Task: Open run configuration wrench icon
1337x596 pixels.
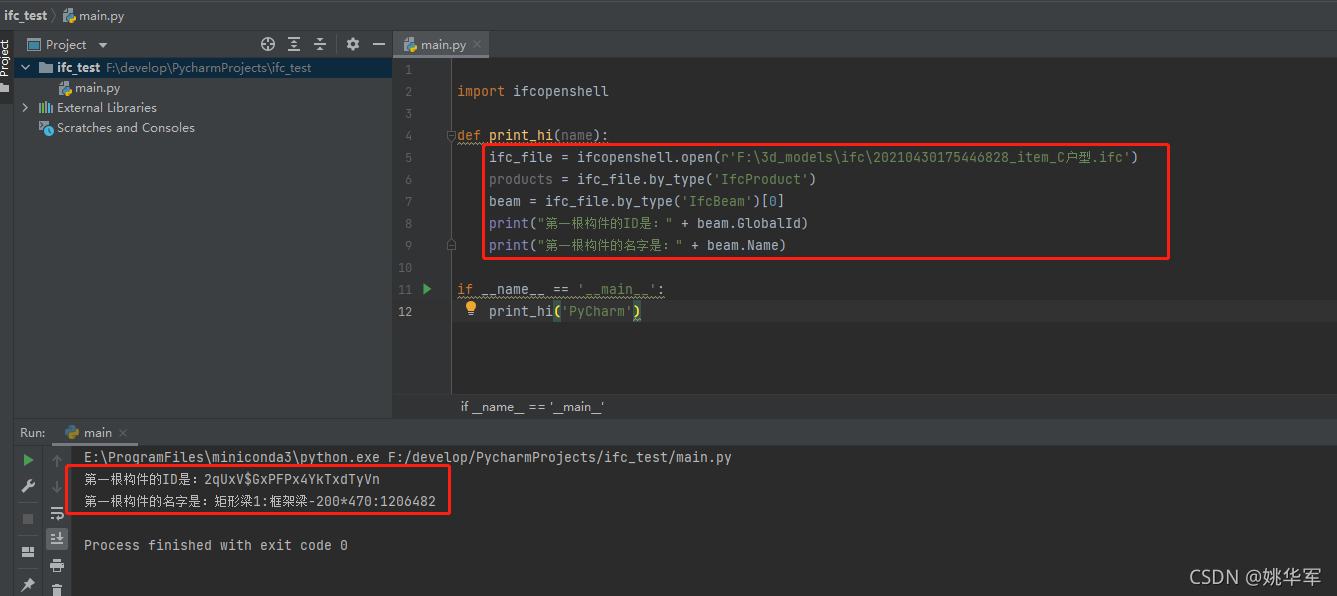Action: tap(28, 486)
